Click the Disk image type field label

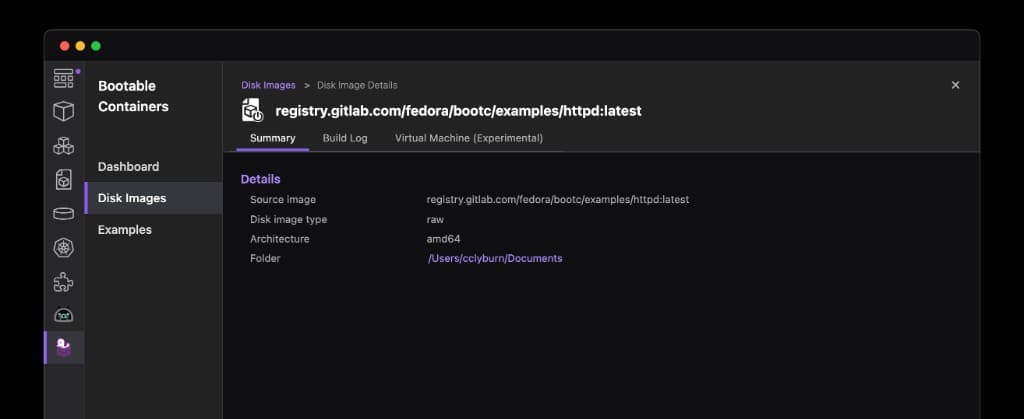(x=289, y=219)
